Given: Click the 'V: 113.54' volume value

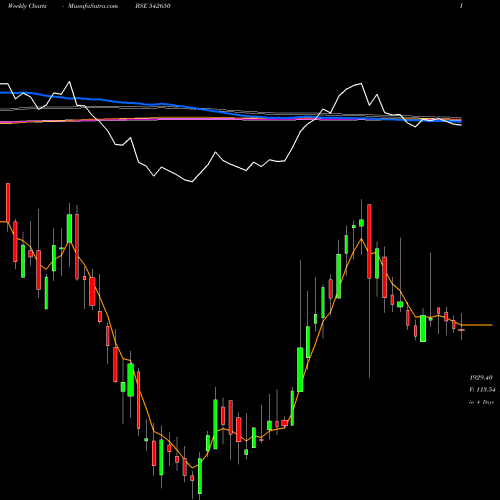Looking at the screenshot, I should pyautogui.click(x=482, y=389).
